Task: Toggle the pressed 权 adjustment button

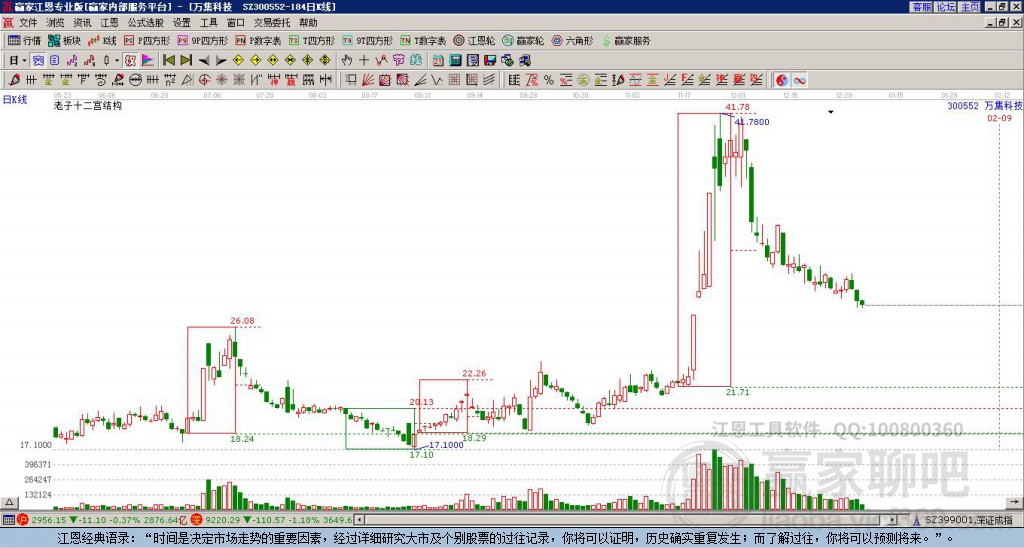Action: (130, 60)
